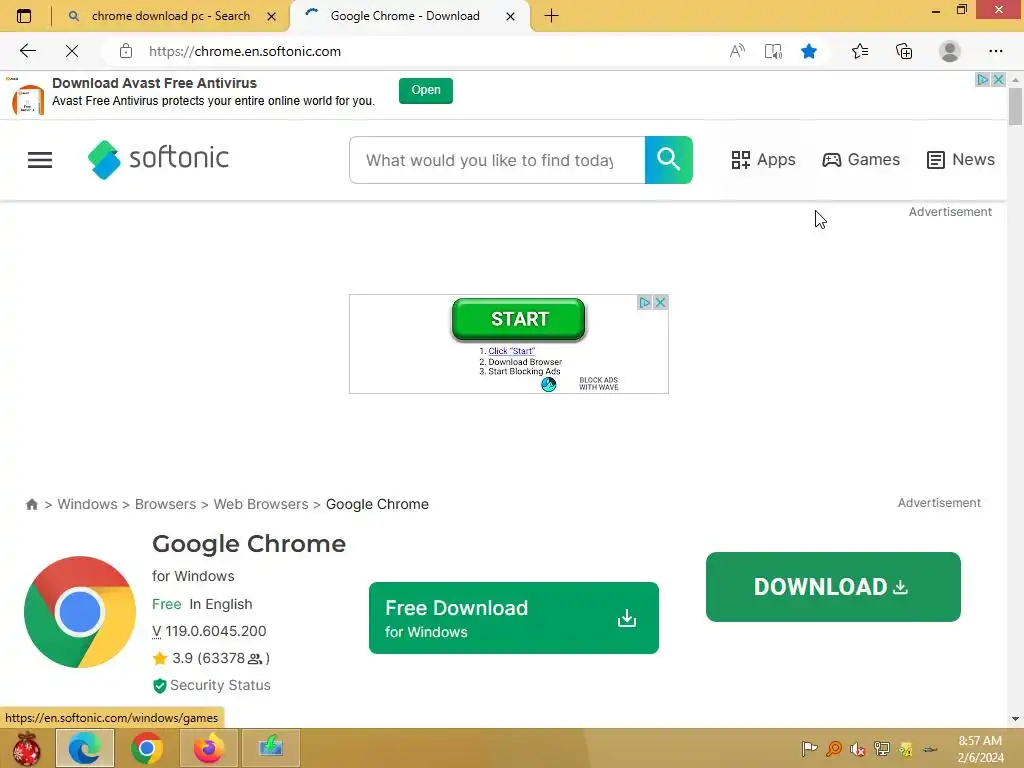This screenshot has height=768, width=1024.
Task: Click the Google Chrome logo image
Action: click(80, 612)
